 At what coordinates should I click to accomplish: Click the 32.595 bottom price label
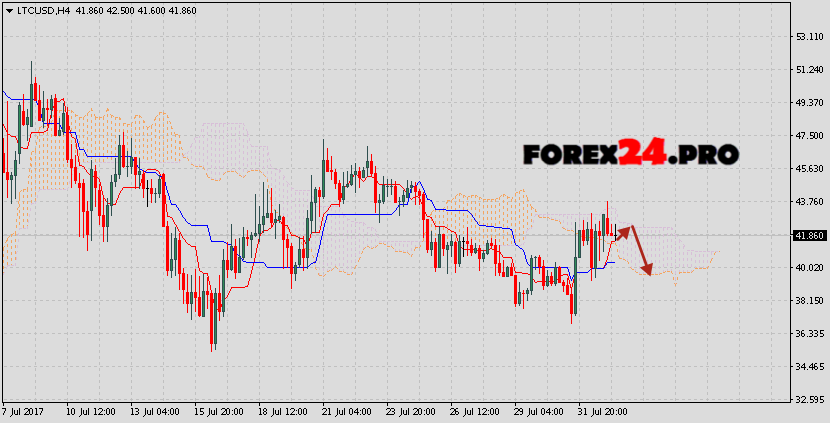(809, 399)
